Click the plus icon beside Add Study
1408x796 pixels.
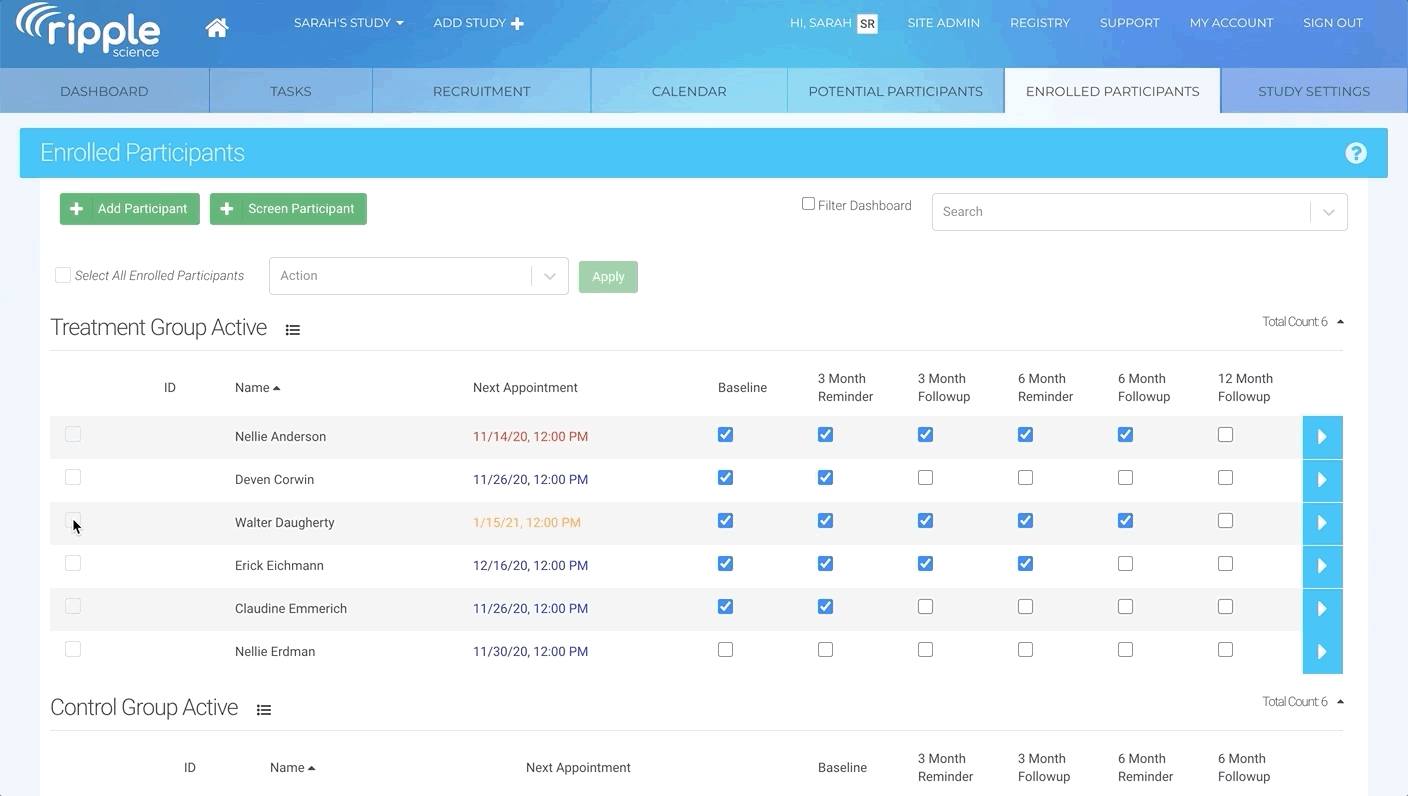click(517, 23)
